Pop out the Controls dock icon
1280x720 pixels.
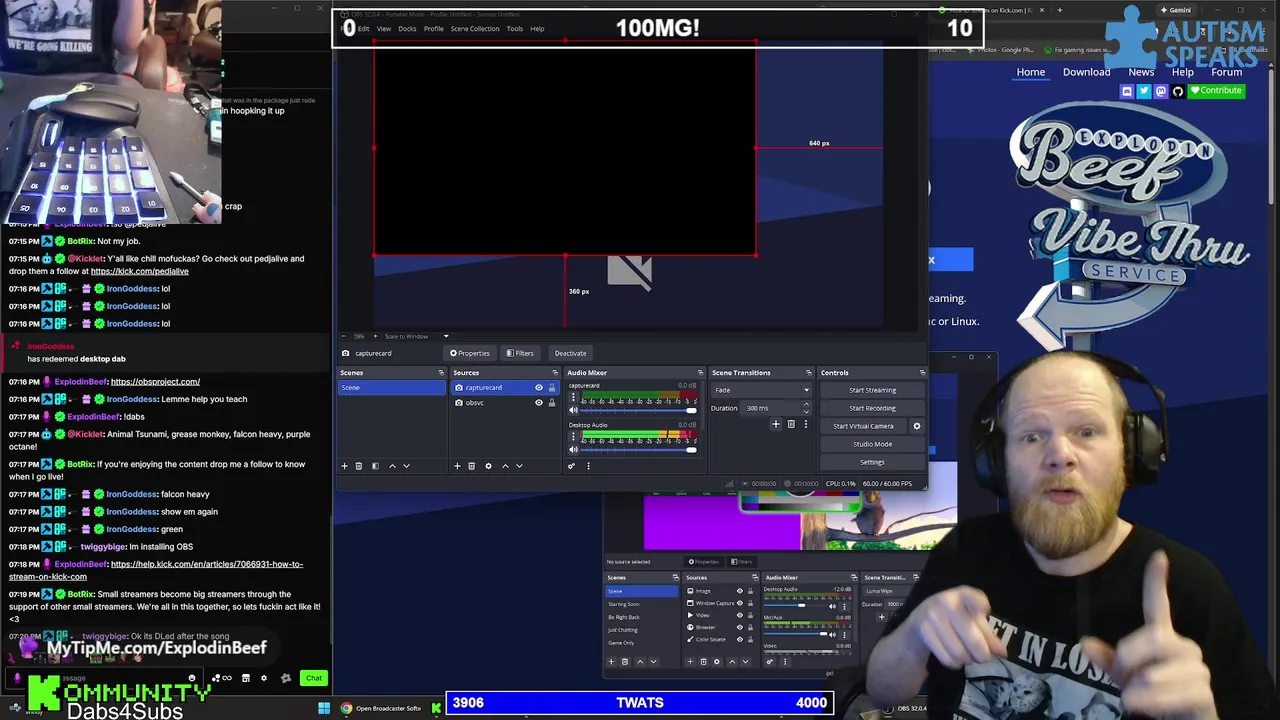point(922,373)
